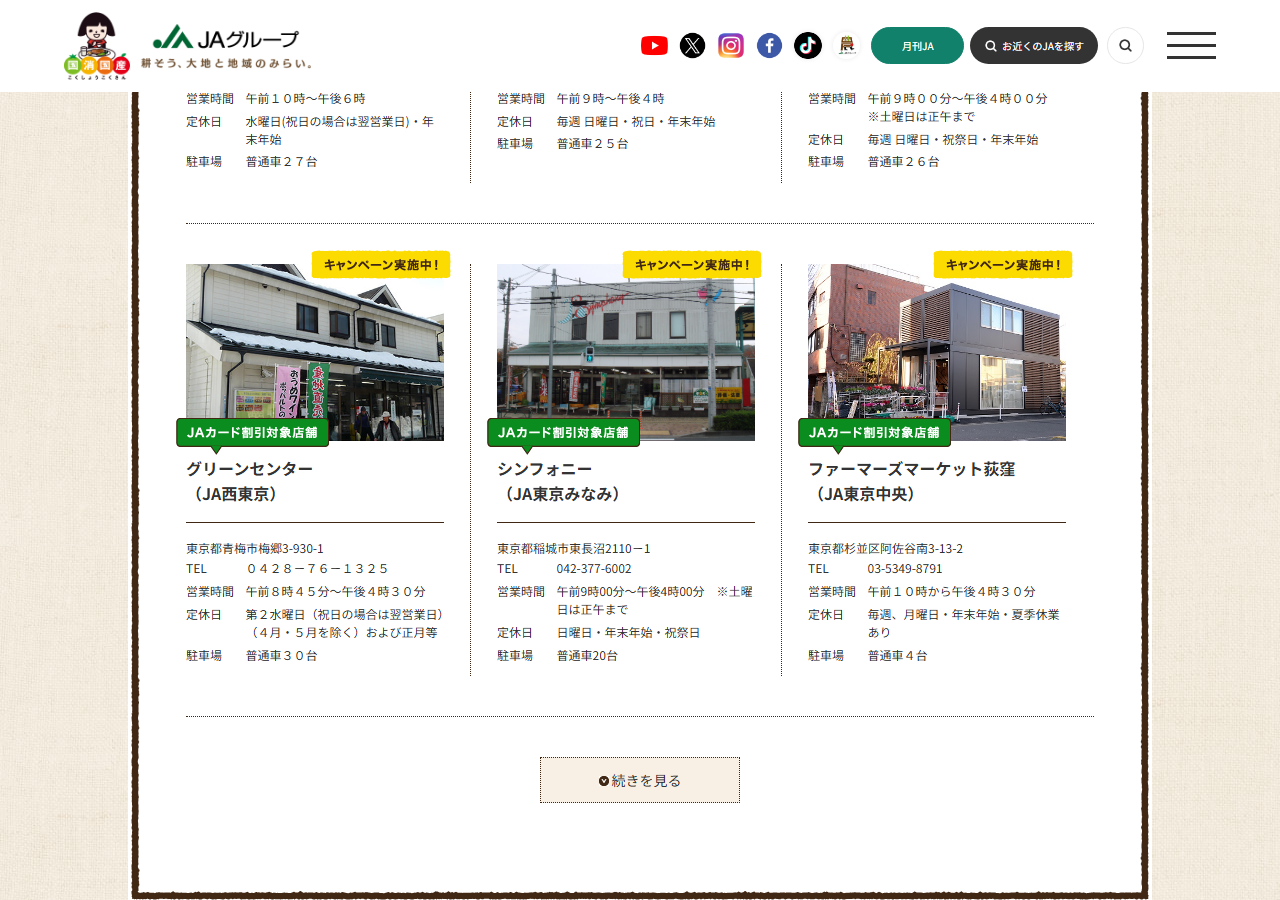
Task: Click the phone number 03-5349-8791
Action: point(905,568)
